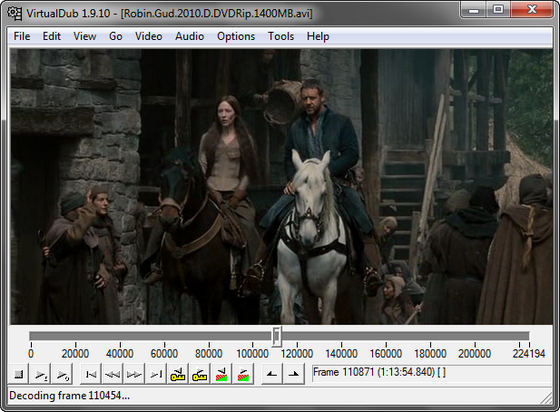Screen dimensions: 560x412
Task: Click the Stop playback button
Action: tap(18, 374)
